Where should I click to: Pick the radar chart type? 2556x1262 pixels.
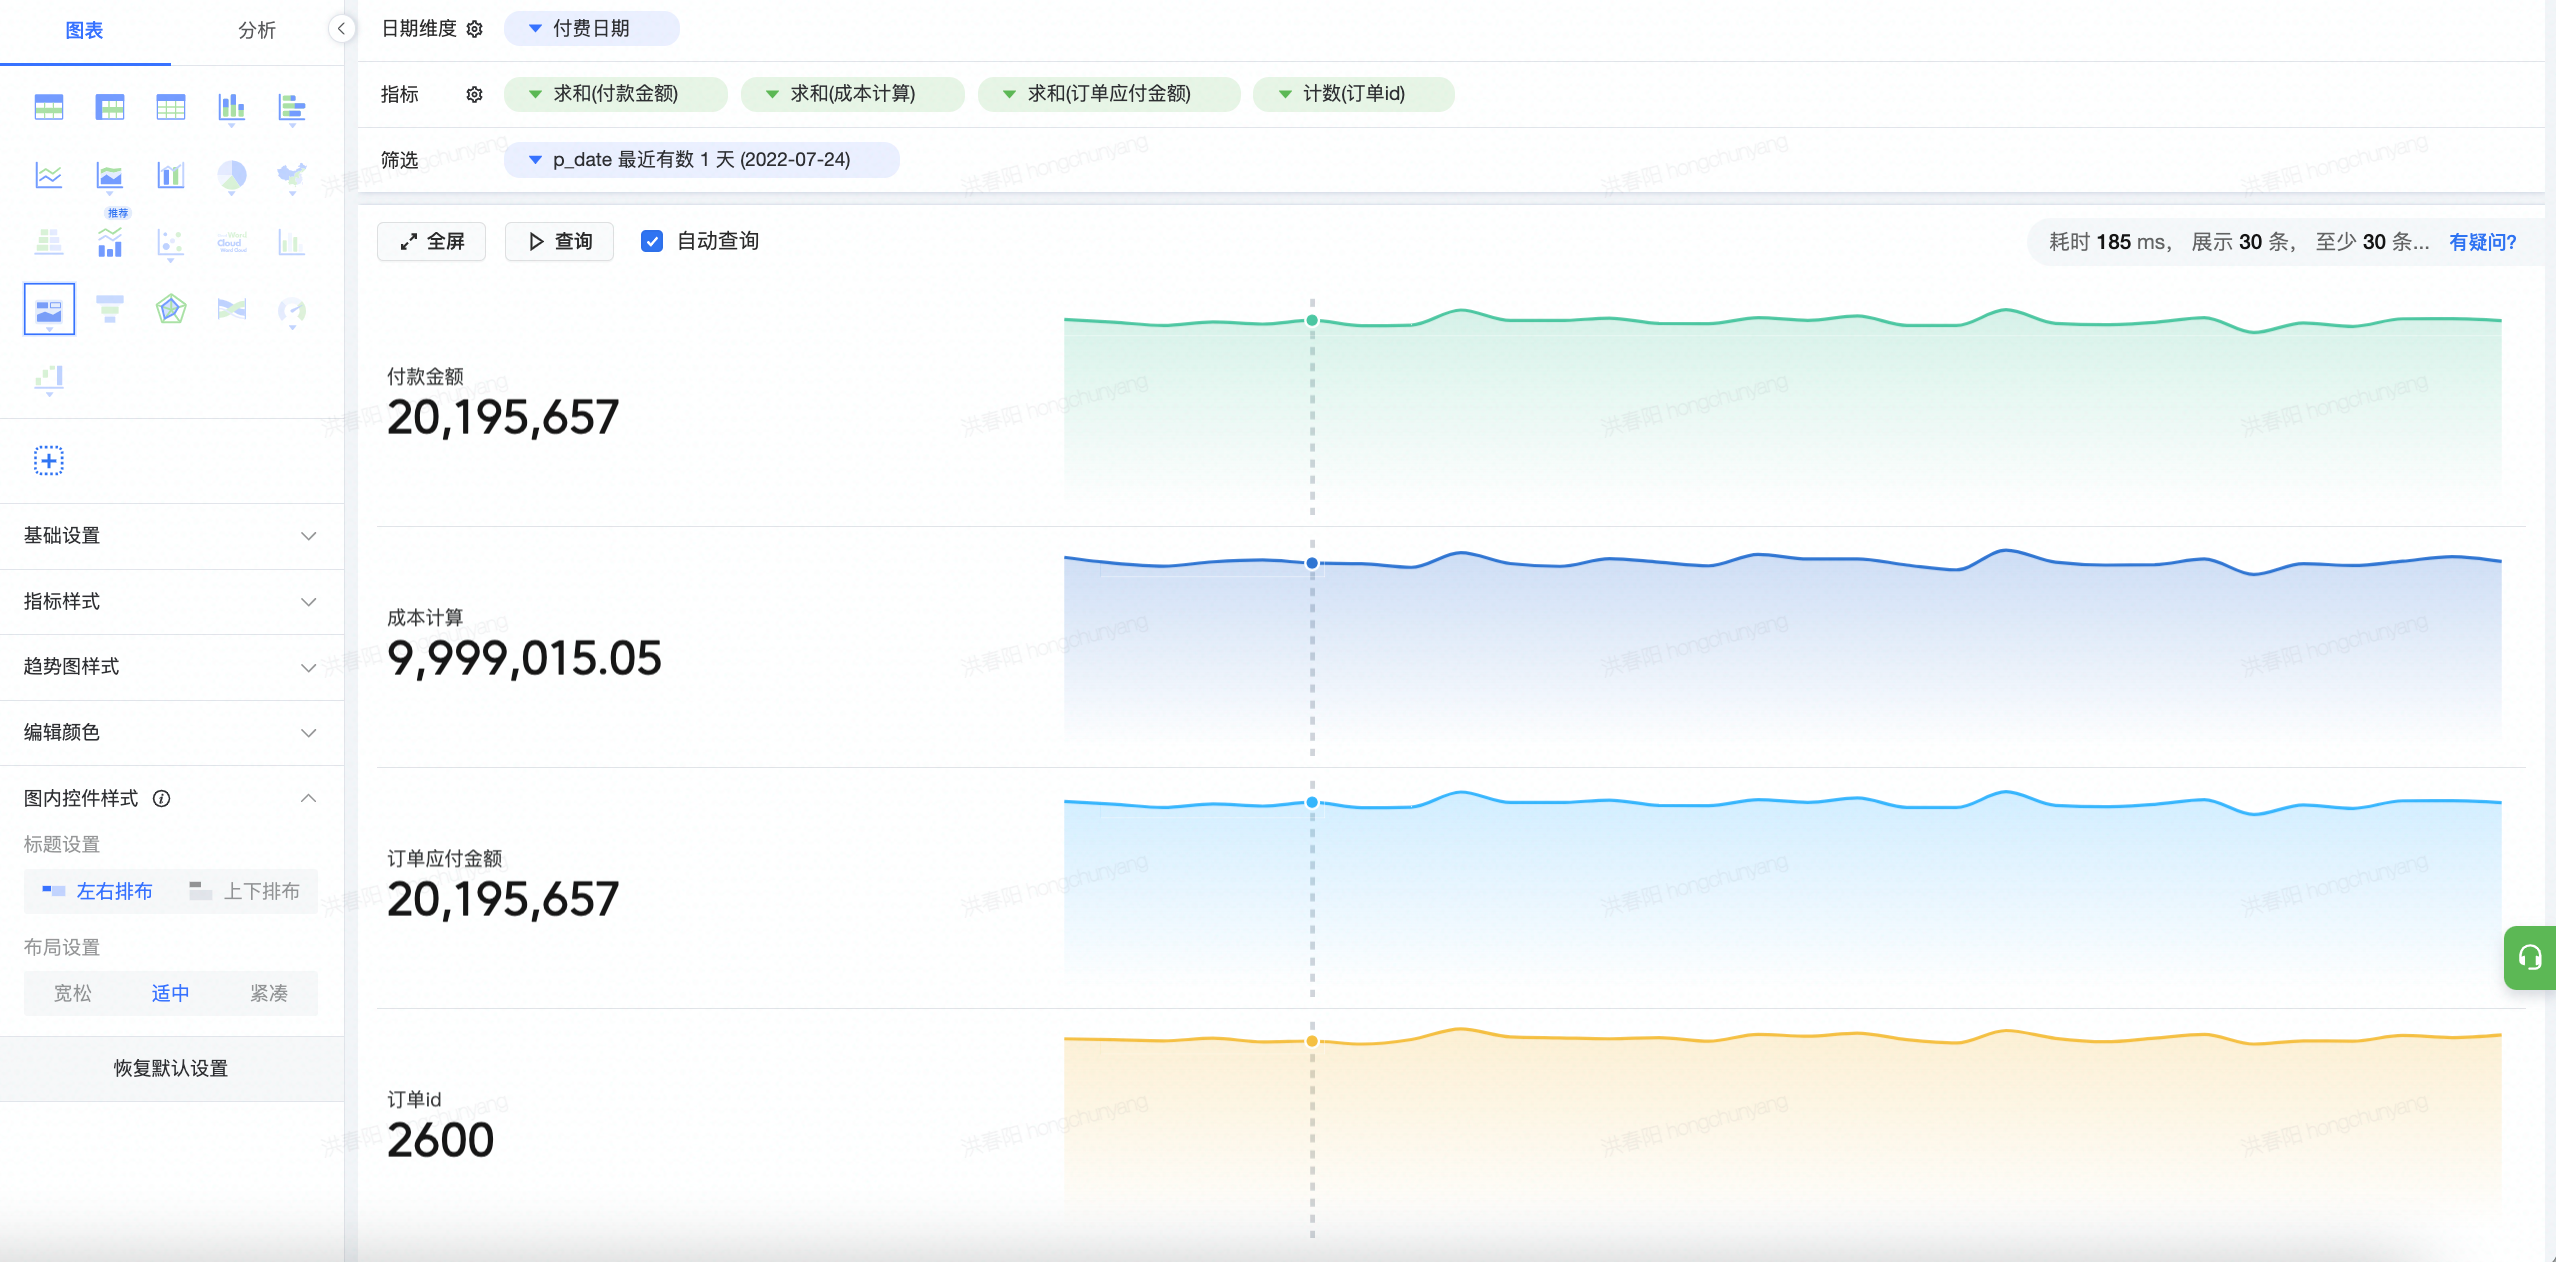click(x=171, y=309)
